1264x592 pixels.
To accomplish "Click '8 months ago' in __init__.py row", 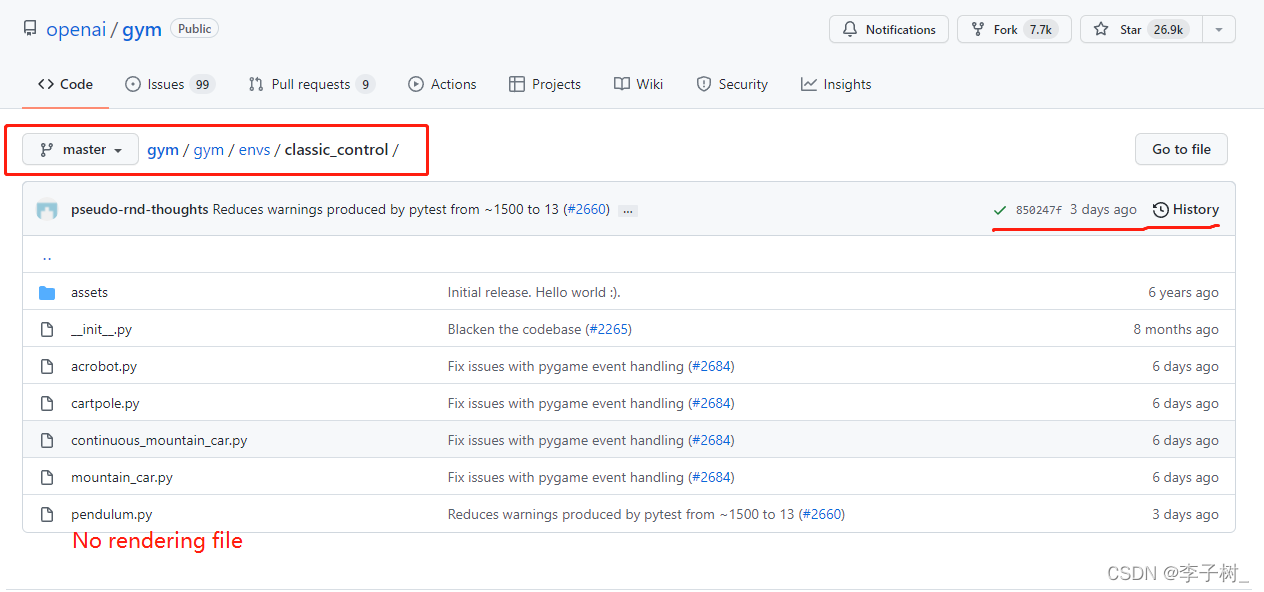I will coord(1176,329).
